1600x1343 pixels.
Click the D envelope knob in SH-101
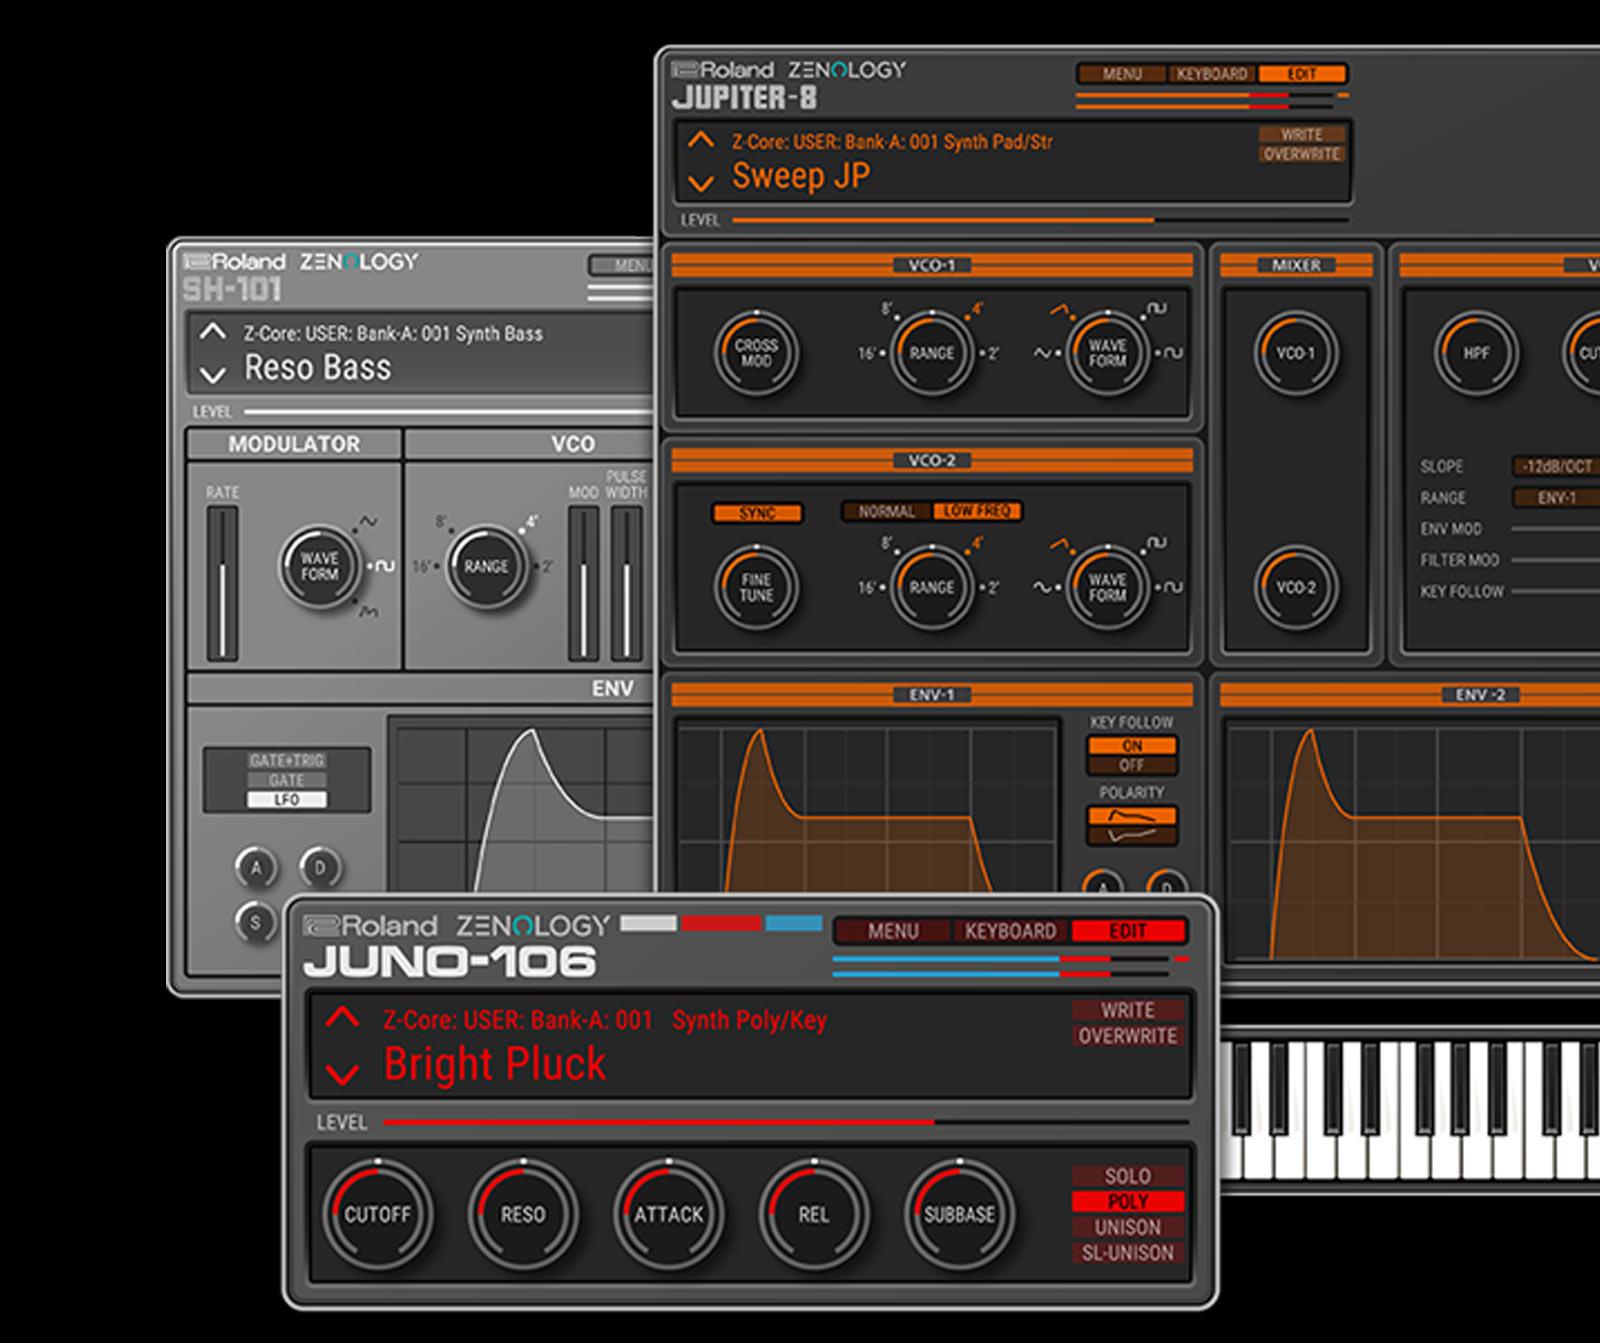point(320,868)
